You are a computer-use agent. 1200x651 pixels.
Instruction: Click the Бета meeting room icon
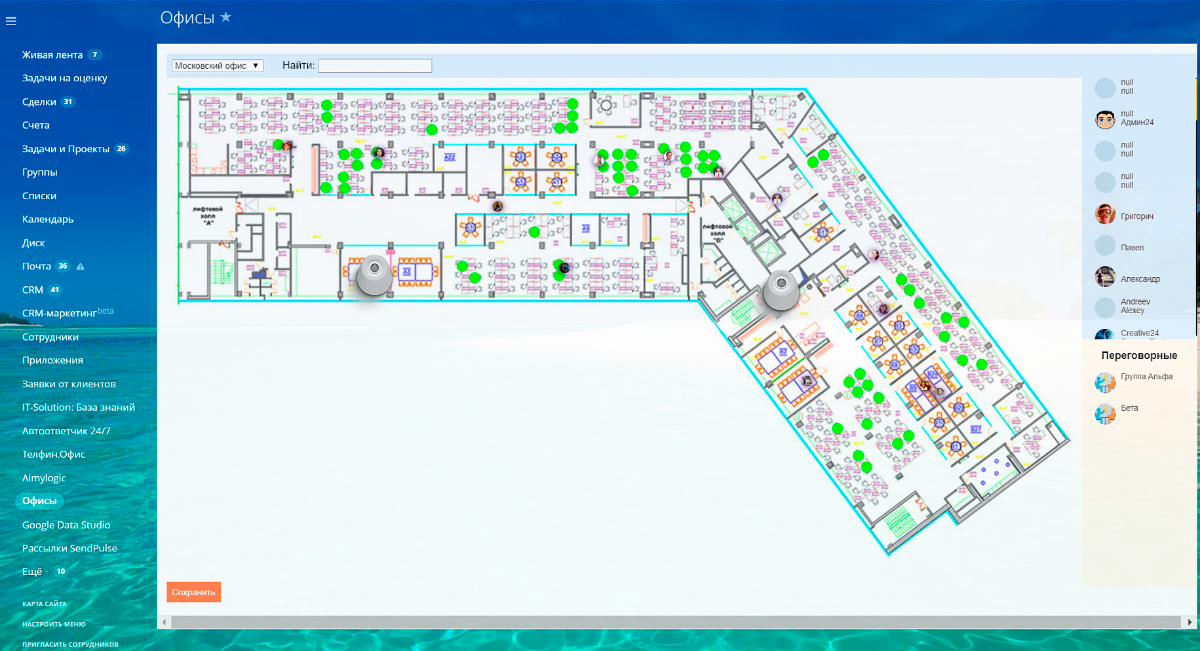[x=1105, y=413]
